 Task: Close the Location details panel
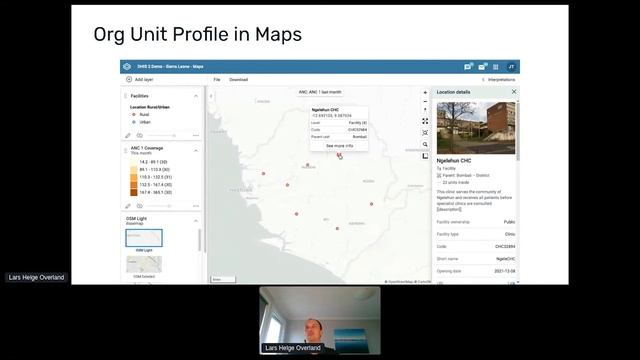pyautogui.click(x=514, y=92)
